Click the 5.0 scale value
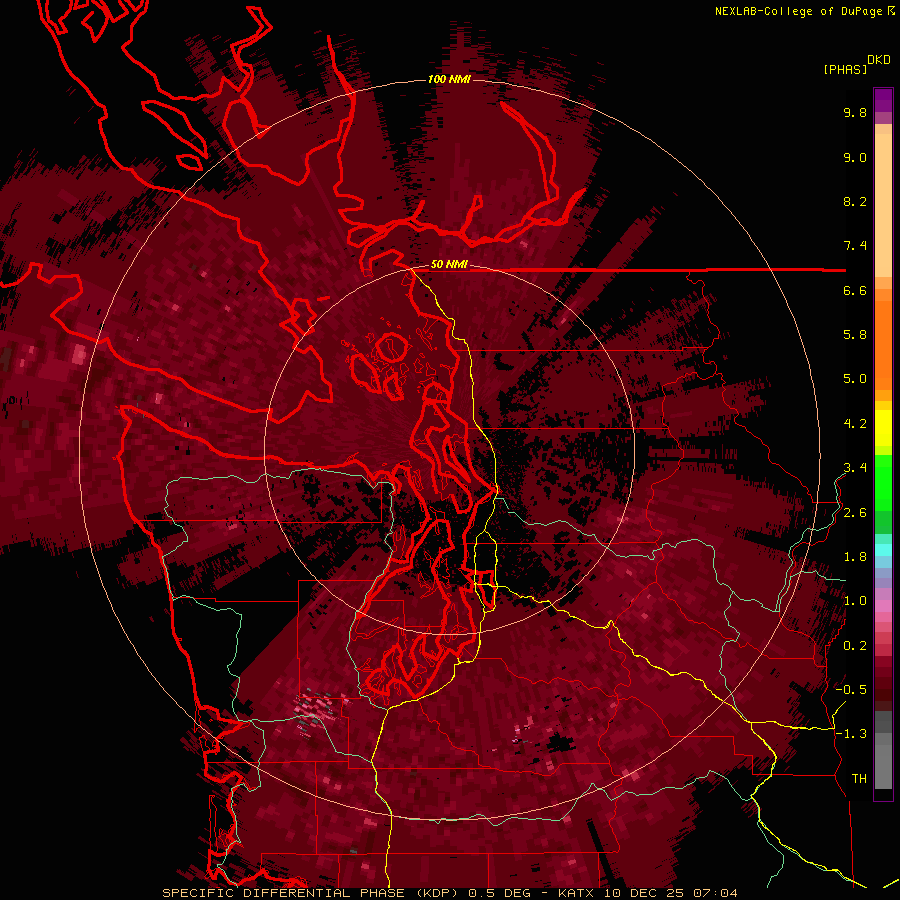 tap(855, 379)
